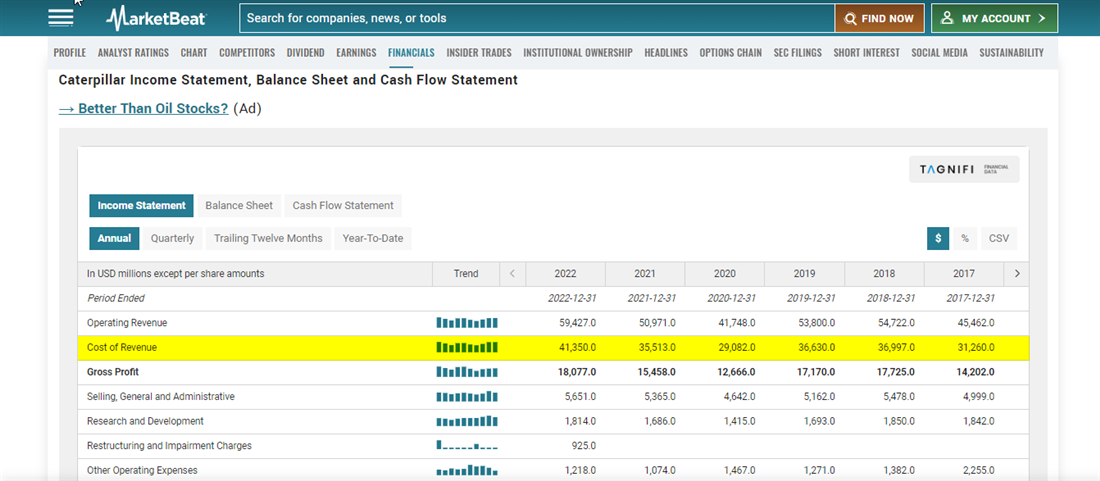Click the Gross Profit trend sparkline
The height and width of the screenshot is (481, 1100).
click(466, 372)
